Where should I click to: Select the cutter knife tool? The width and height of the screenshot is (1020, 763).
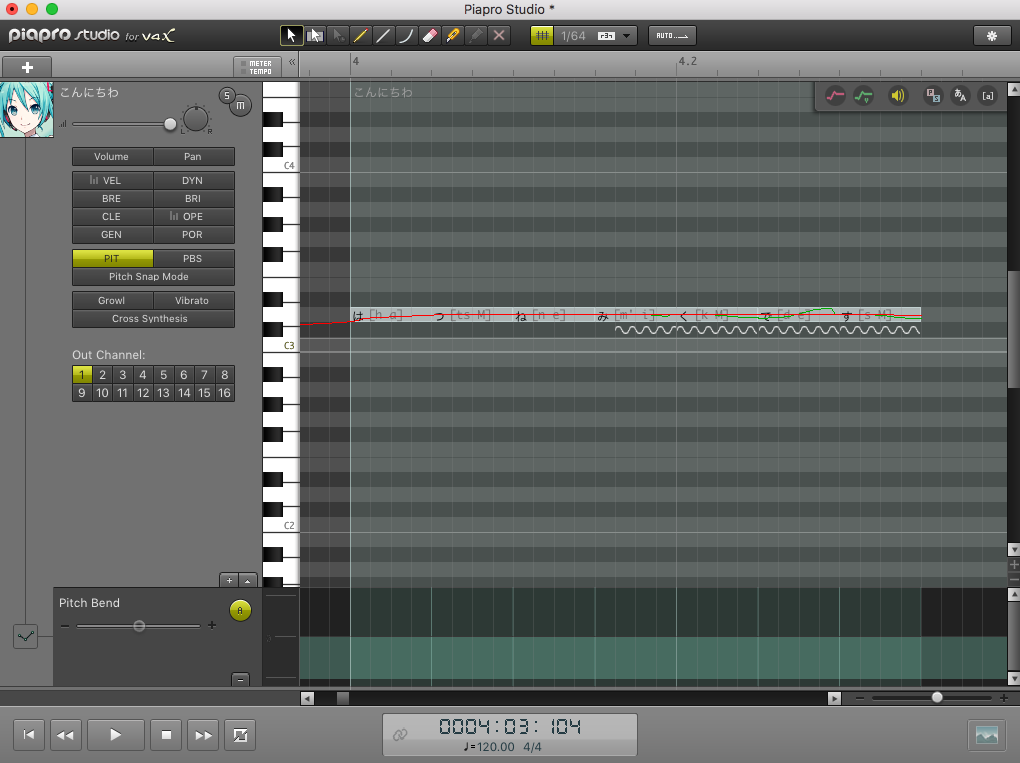(453, 36)
